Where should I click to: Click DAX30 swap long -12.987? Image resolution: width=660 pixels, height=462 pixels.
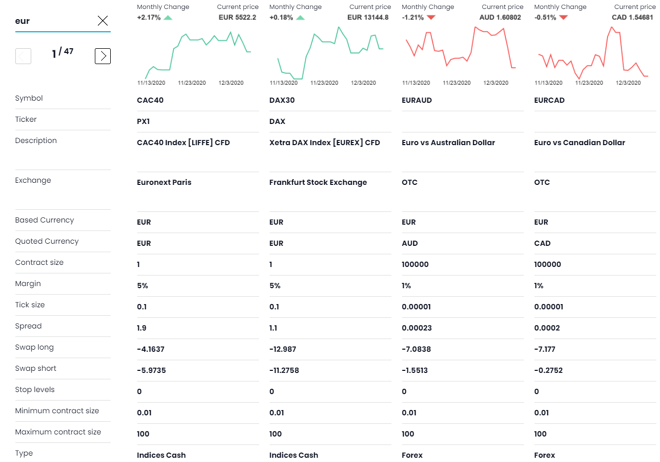tap(282, 349)
